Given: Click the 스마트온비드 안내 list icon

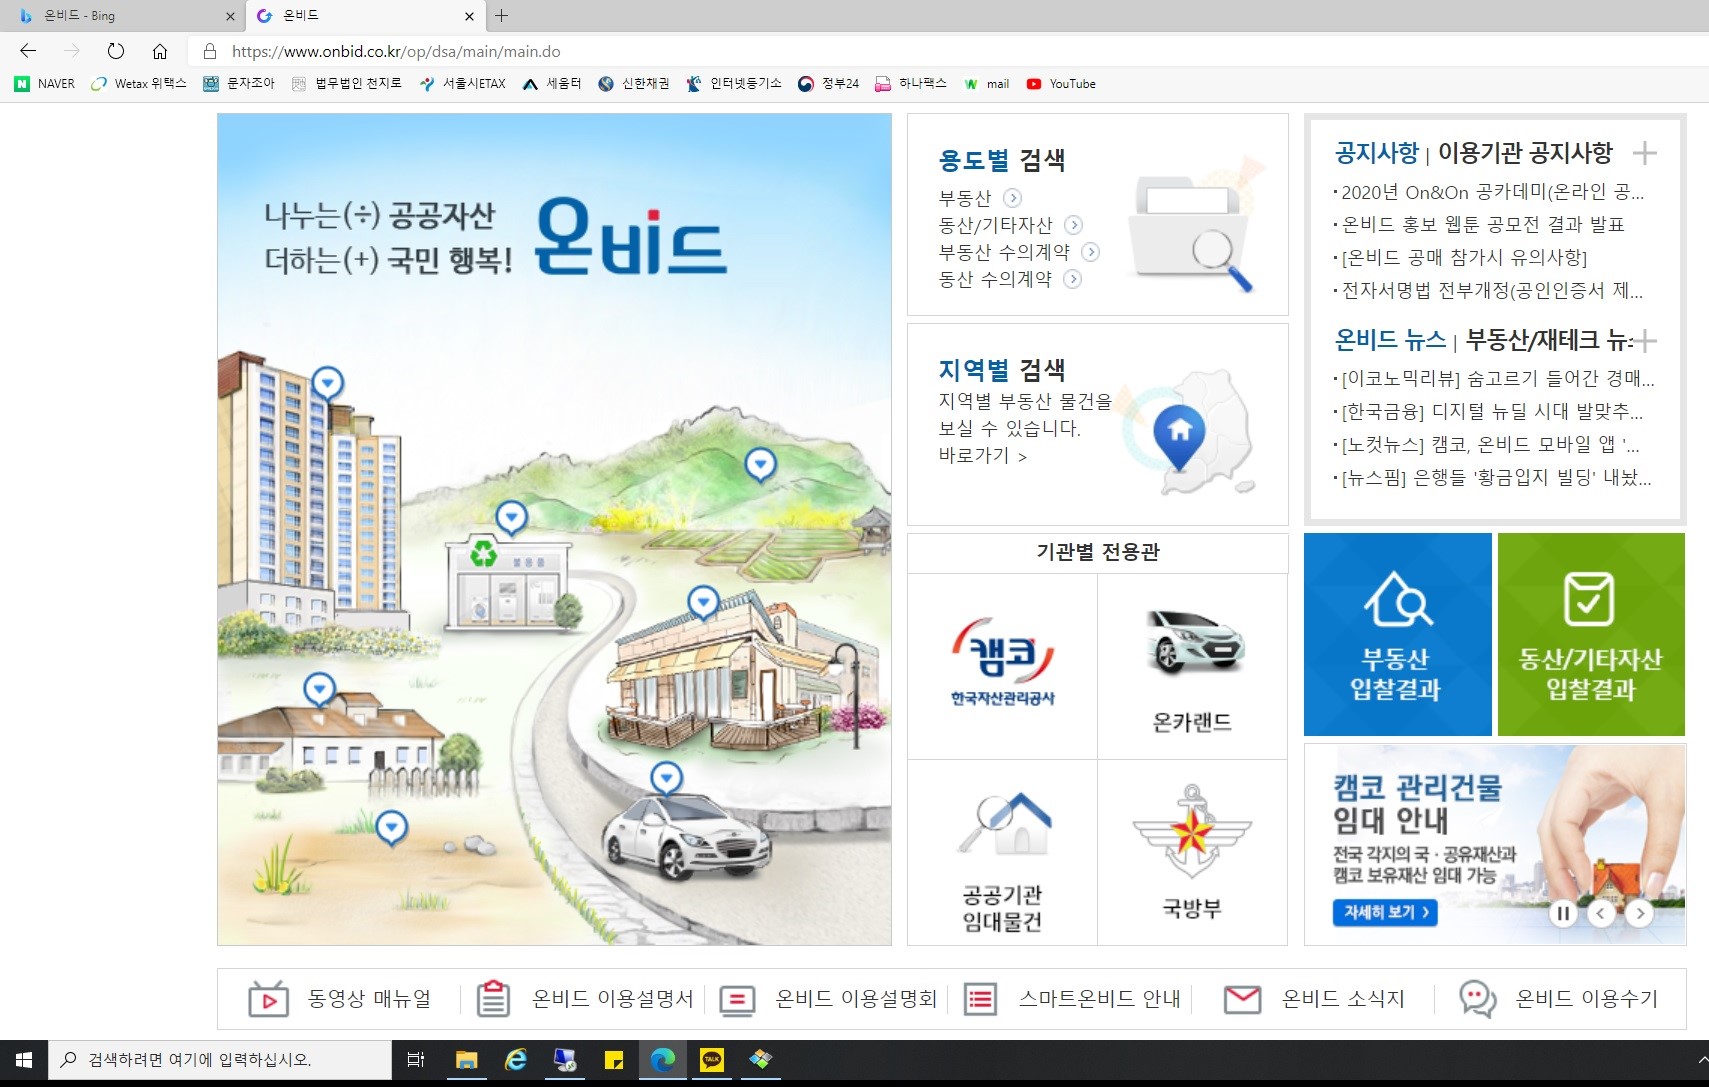Looking at the screenshot, I should coord(980,998).
